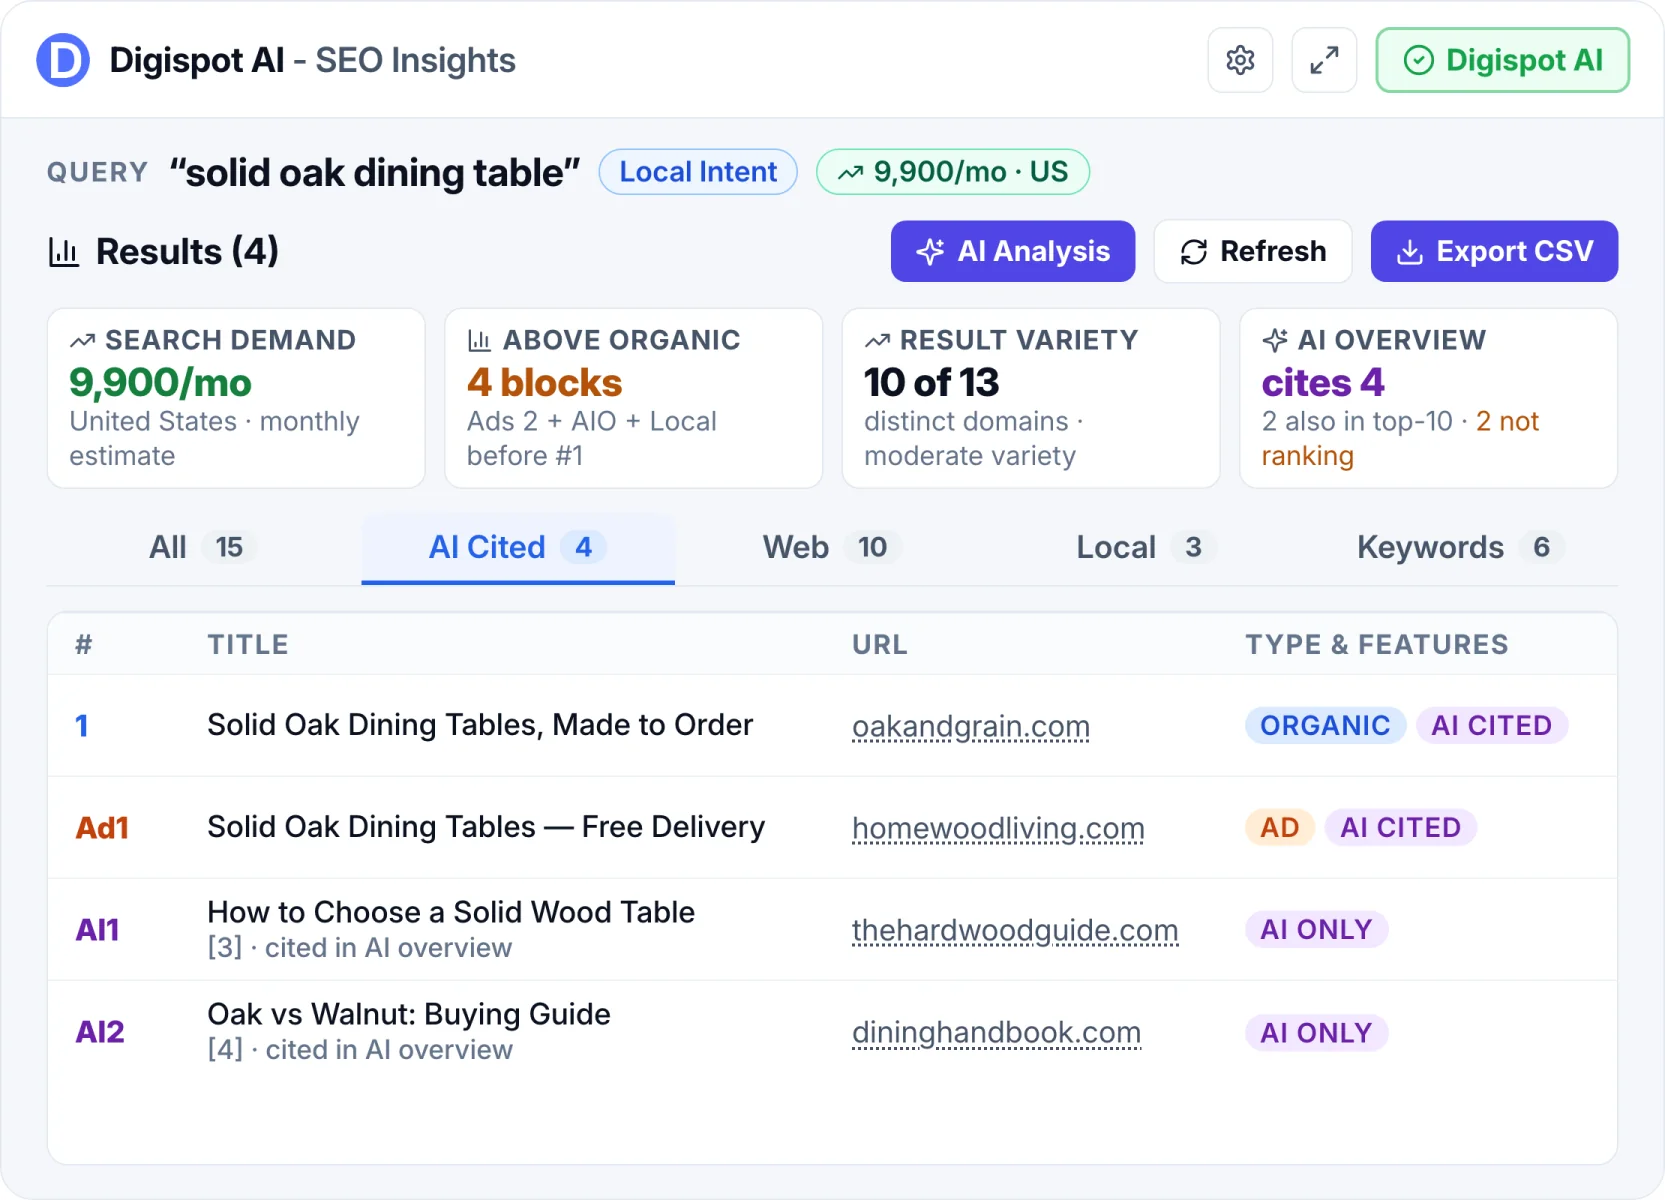Select 'How to Choose a Solid Wood Table'
This screenshot has height=1200, width=1665.
coord(451,912)
